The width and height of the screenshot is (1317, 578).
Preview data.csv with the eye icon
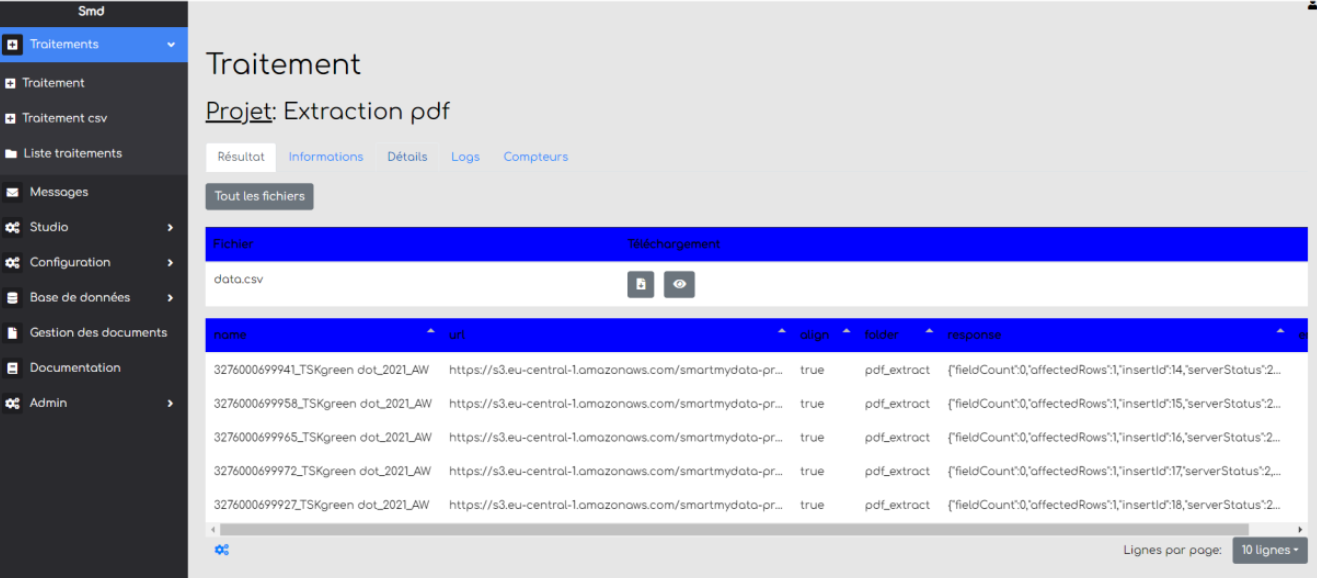(679, 285)
